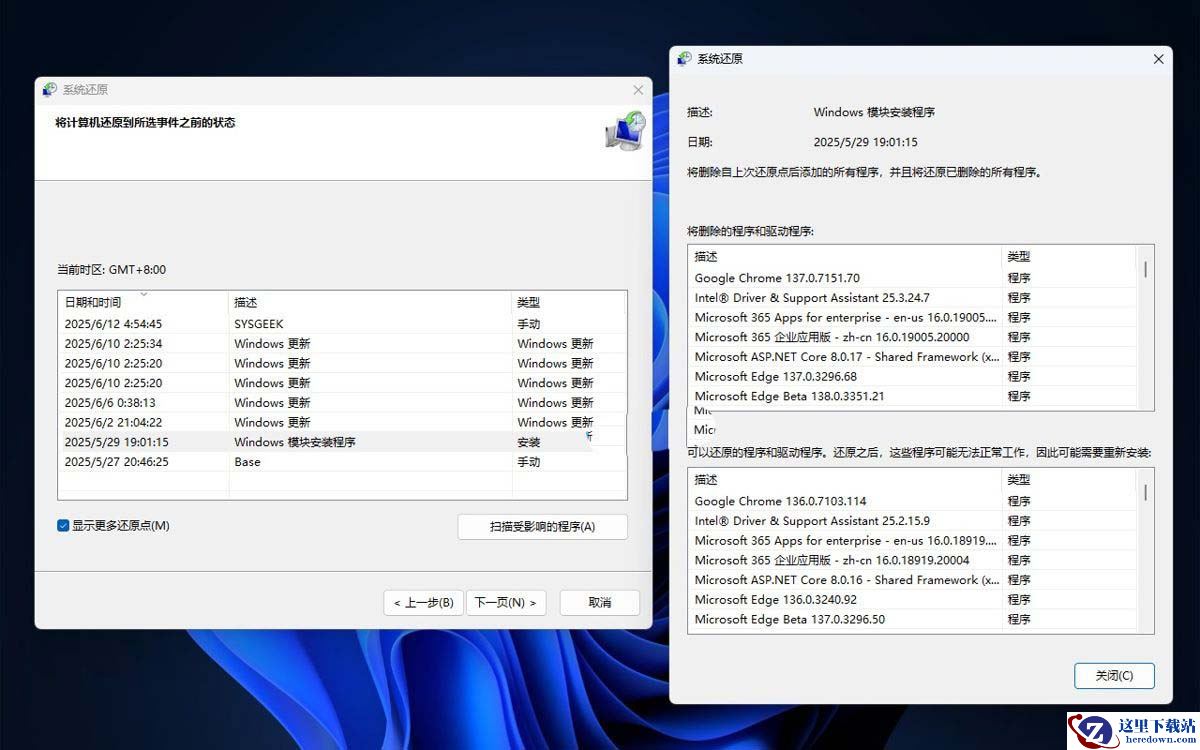This screenshot has width=1200, height=750.
Task: Click Microsoft Edge 137.0.3296.68 row
Action: pos(912,377)
